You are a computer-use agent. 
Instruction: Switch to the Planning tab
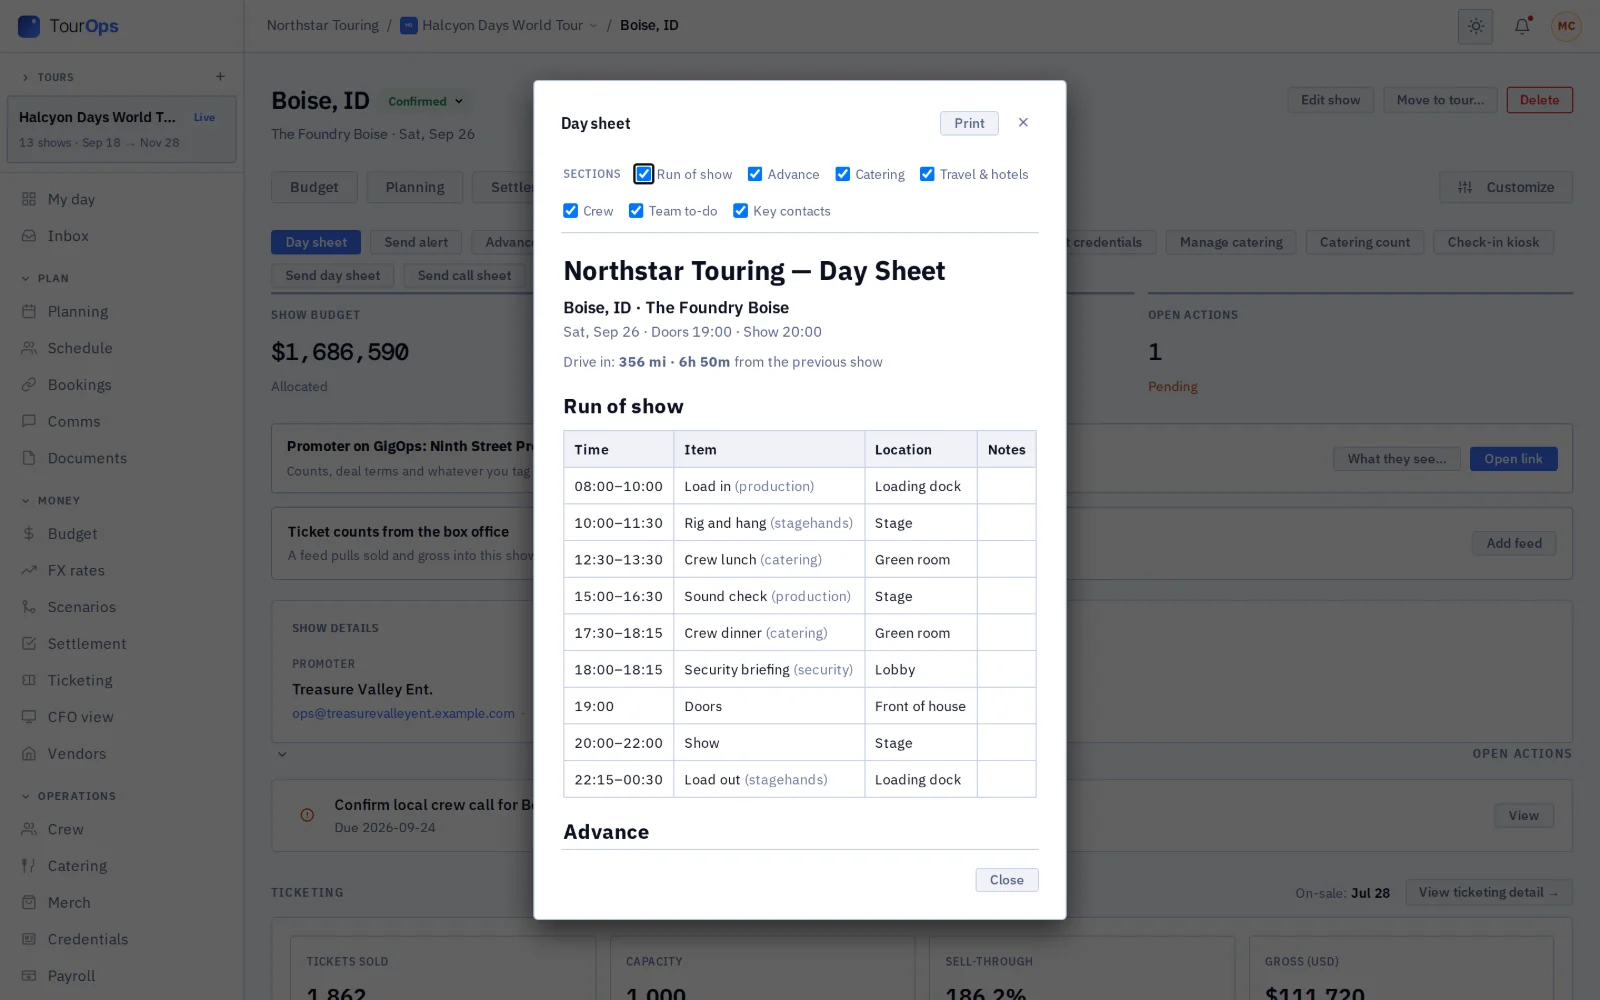click(x=415, y=187)
